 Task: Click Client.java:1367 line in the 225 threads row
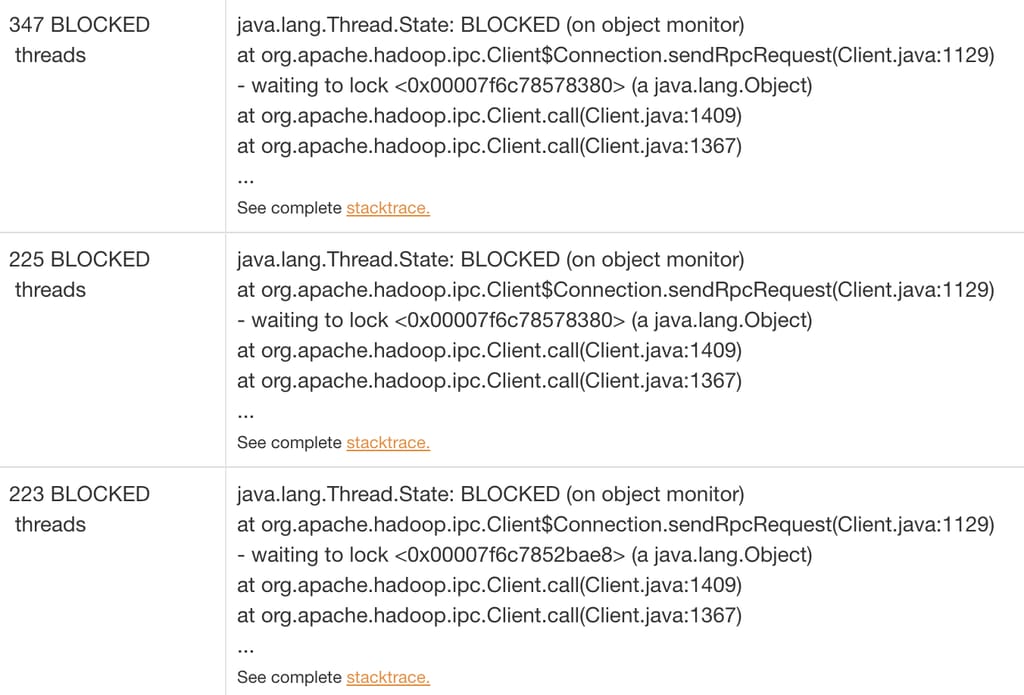point(489,381)
